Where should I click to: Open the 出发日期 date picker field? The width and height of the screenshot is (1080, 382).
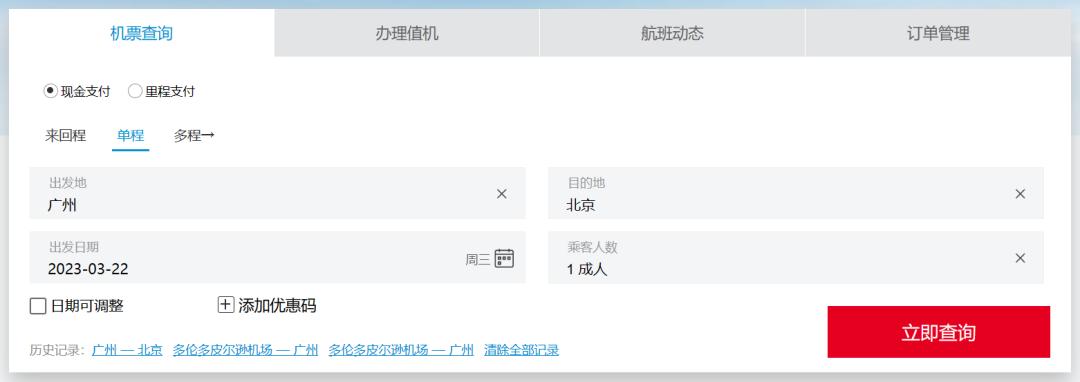[277, 257]
